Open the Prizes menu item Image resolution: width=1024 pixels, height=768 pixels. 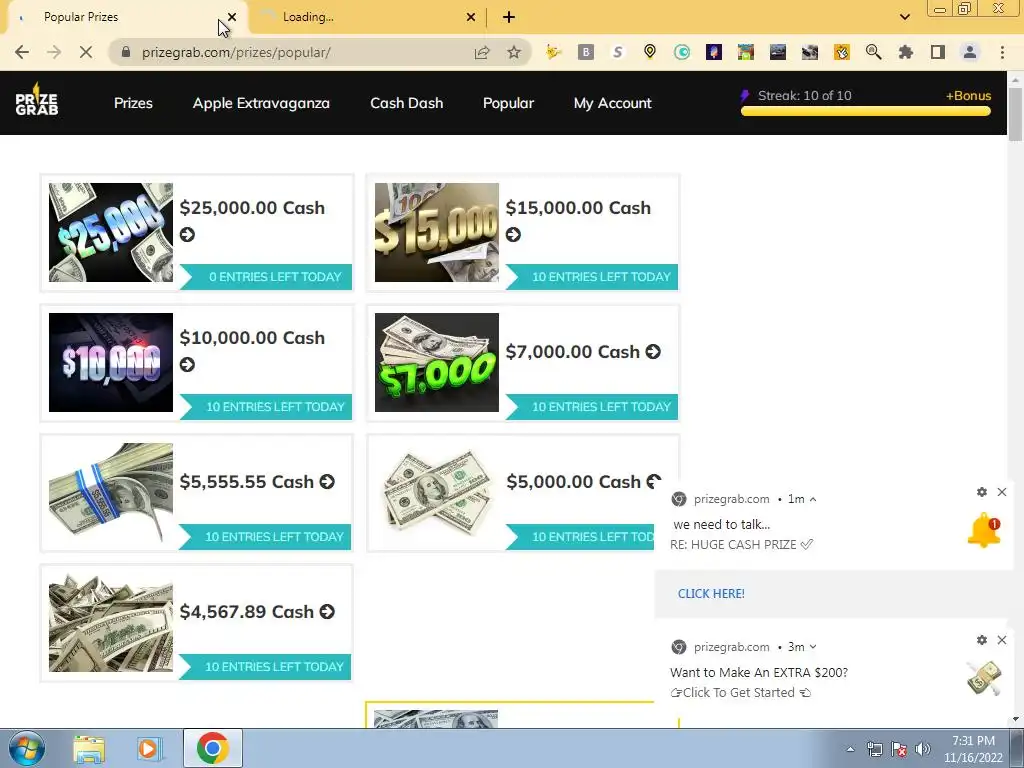point(133,103)
